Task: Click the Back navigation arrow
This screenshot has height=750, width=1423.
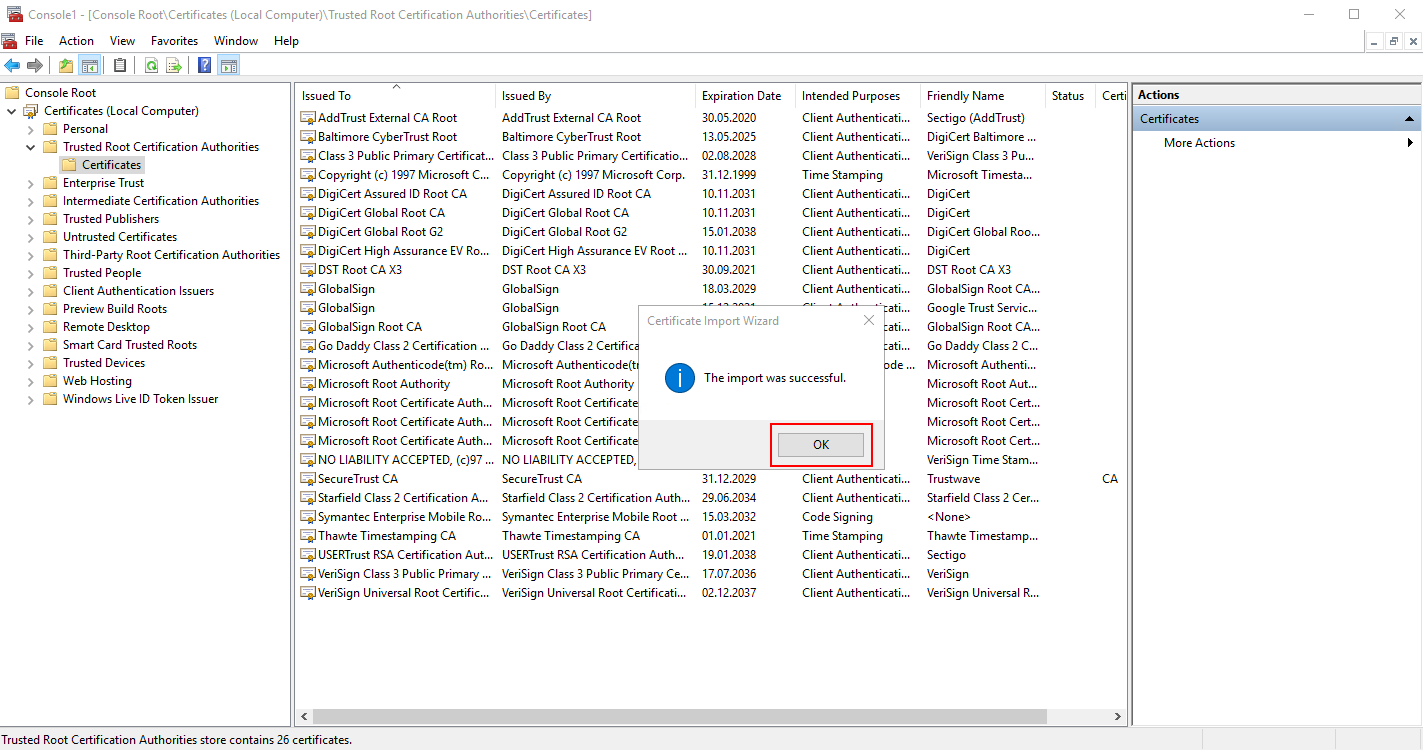Action: (12, 65)
